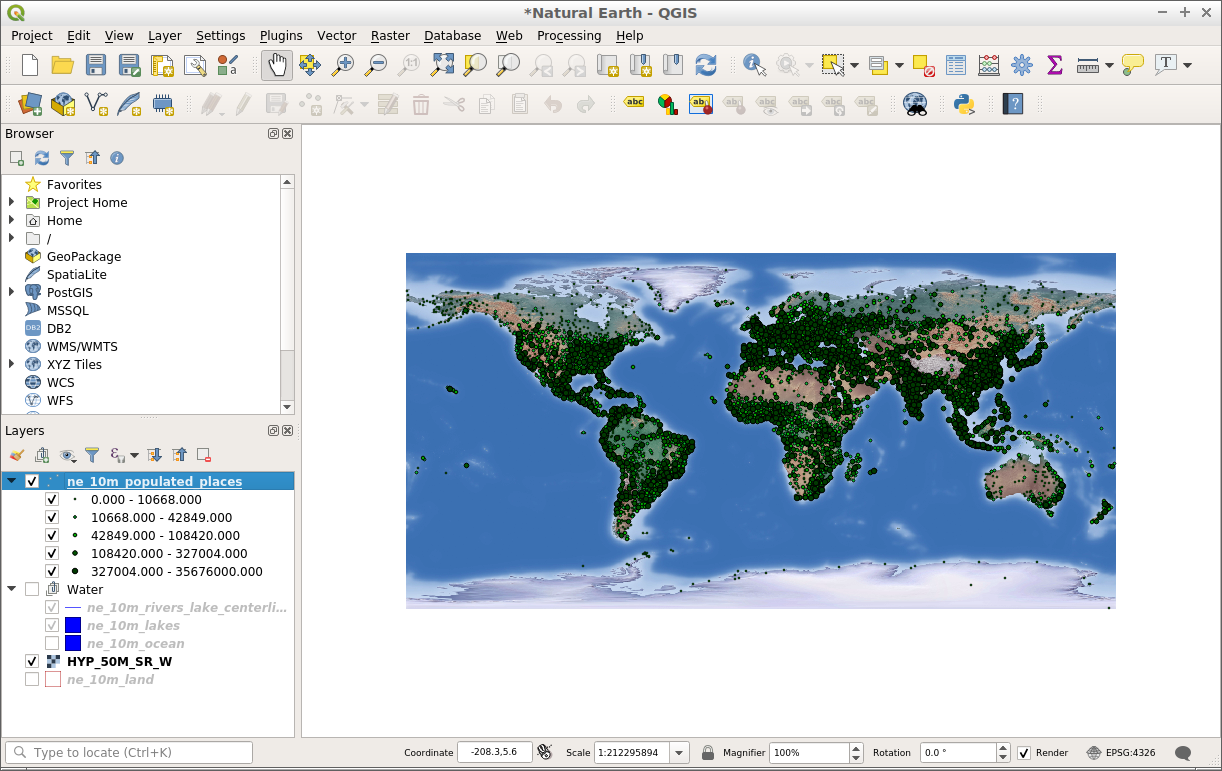The image size is (1222, 771).
Task: Open the Python Console icon
Action: click(964, 103)
